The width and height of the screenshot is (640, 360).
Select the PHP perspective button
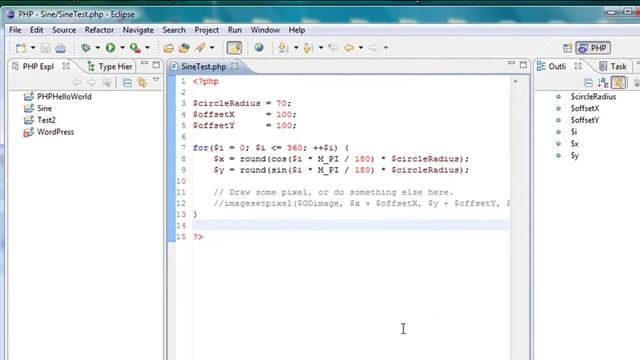click(593, 48)
